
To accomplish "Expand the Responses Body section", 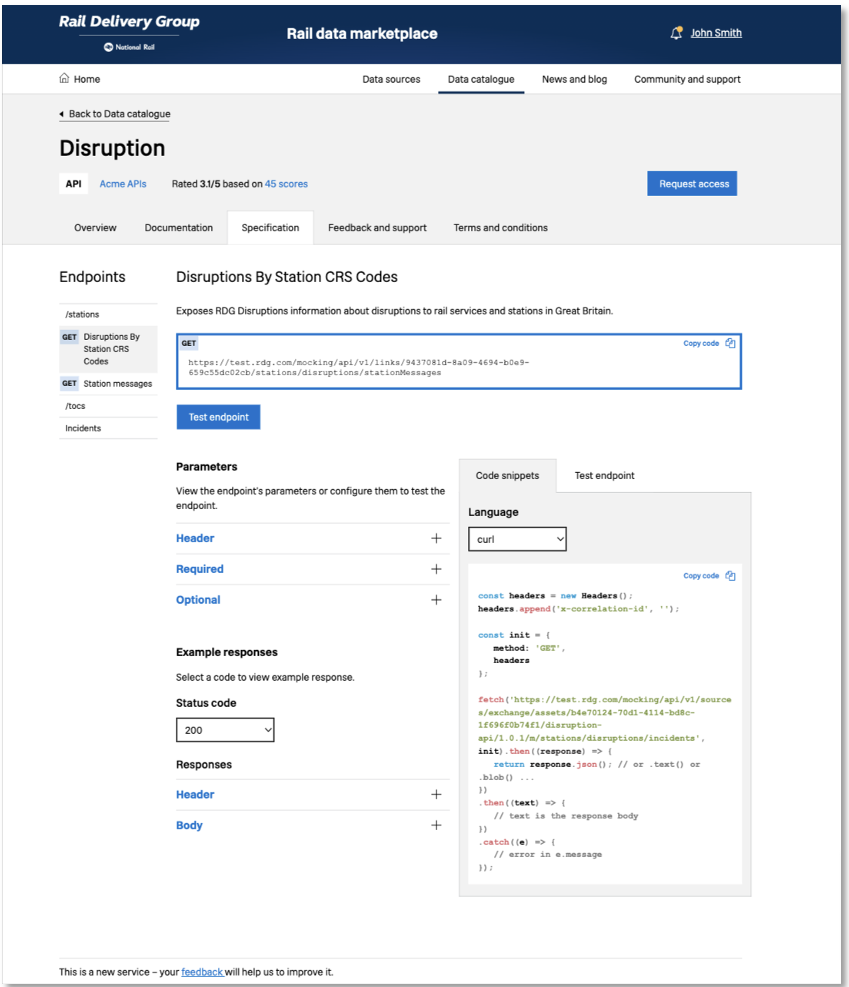I will pos(436,826).
